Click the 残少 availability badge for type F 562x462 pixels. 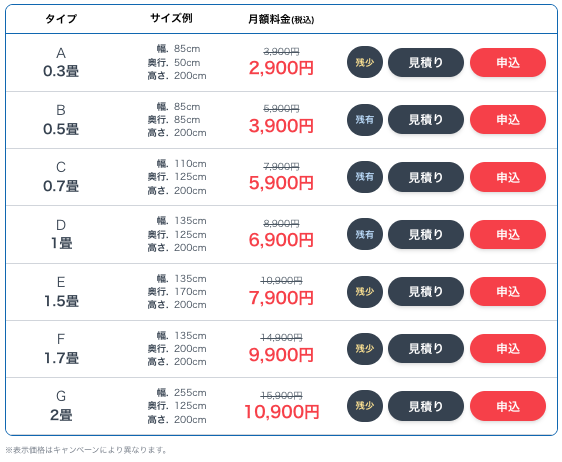(x=365, y=348)
